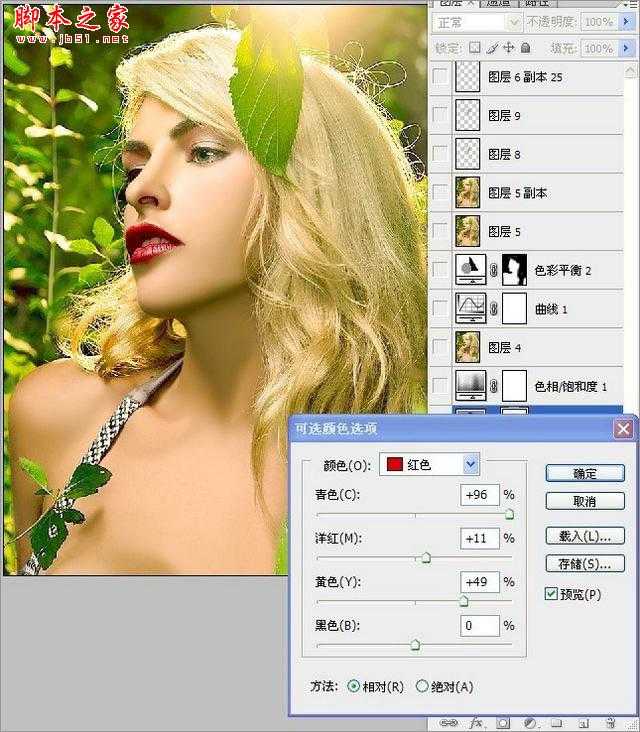Toggle lock position move icon

click(509, 48)
